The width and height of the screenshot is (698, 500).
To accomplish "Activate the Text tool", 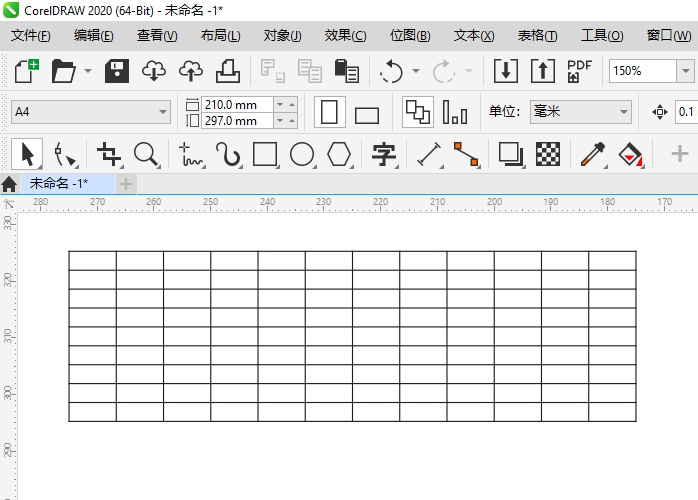I will [x=383, y=154].
